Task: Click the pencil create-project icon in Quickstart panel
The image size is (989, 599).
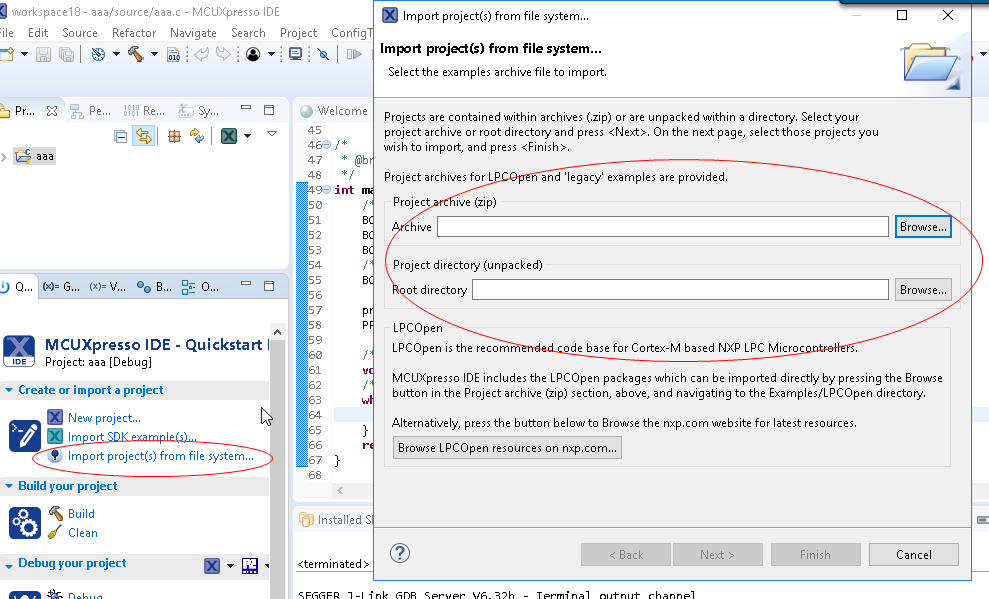Action: click(x=25, y=436)
